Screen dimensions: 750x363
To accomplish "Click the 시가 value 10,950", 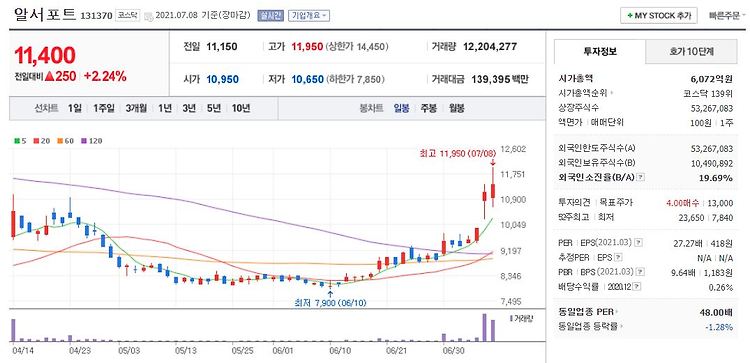I will pyautogui.click(x=222, y=79).
